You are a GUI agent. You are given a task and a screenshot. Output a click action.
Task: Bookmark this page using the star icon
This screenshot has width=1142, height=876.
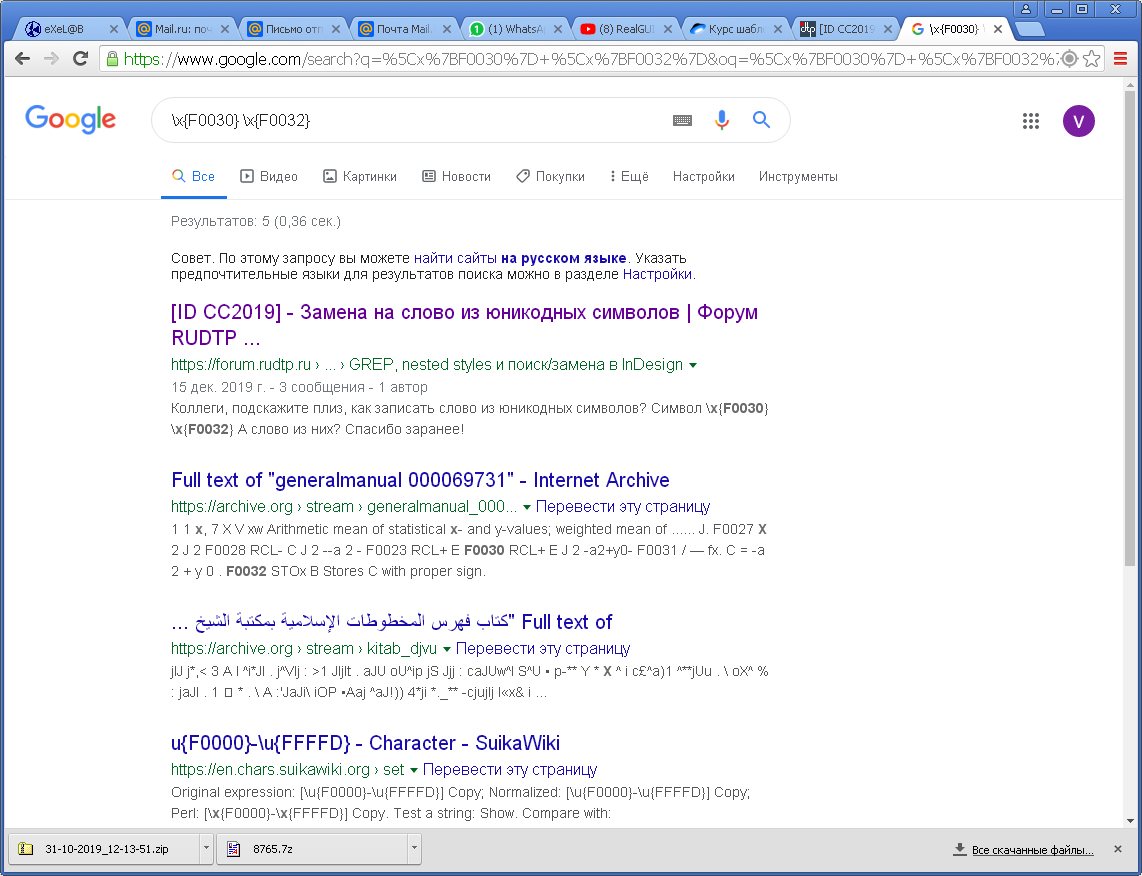[x=1090, y=59]
